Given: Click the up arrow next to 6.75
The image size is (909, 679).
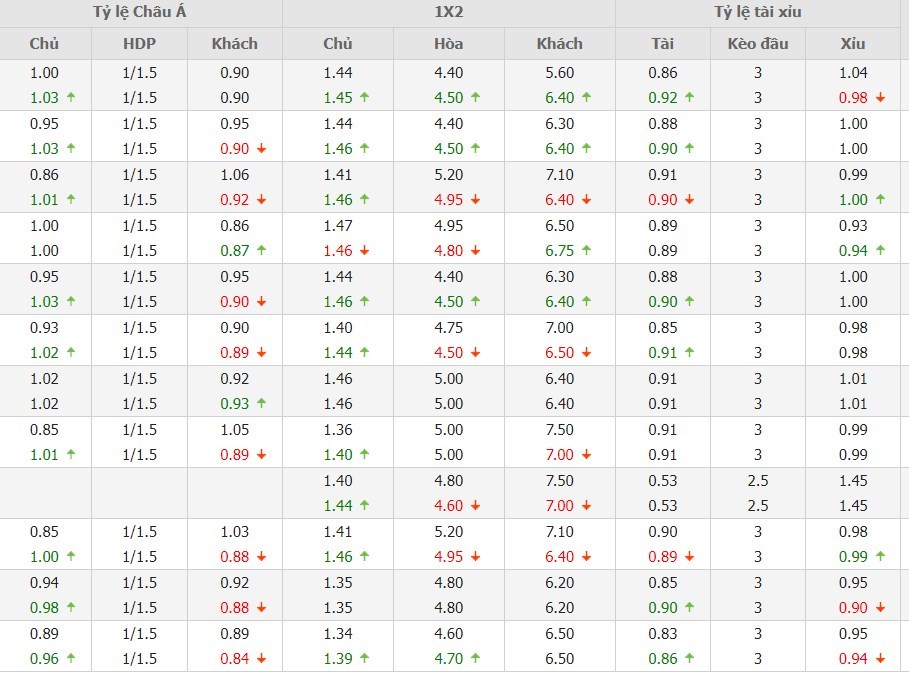Looking at the screenshot, I should tap(586, 251).
